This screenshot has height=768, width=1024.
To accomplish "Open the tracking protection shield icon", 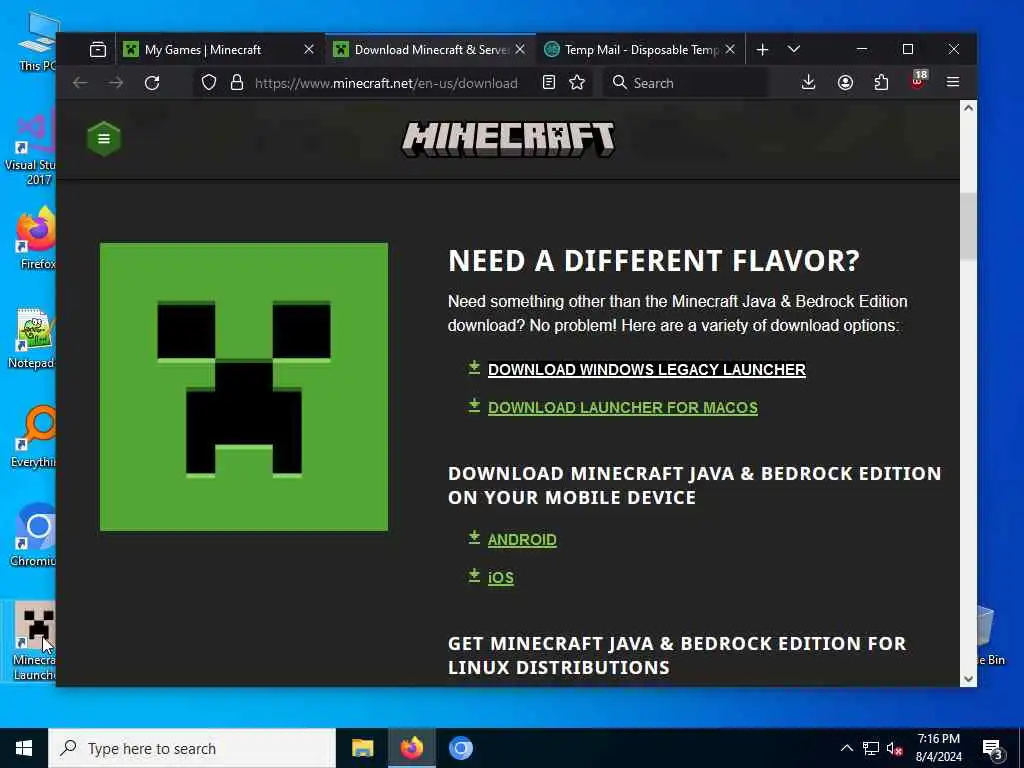I will [209, 83].
